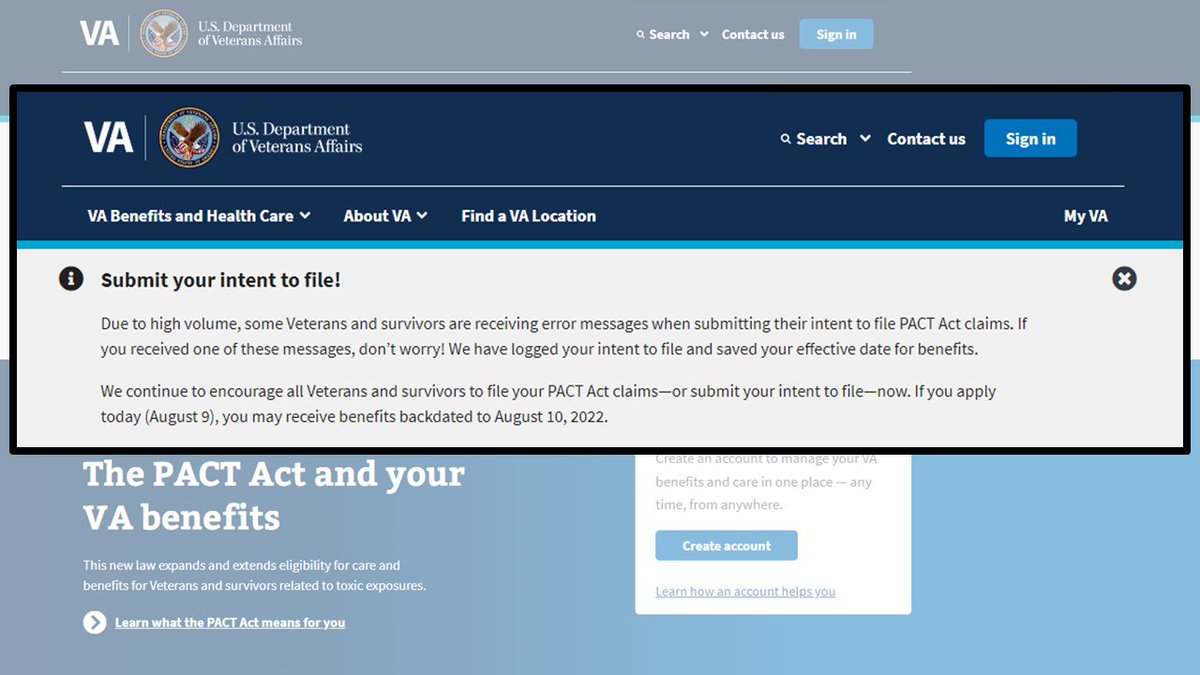Open Learn what the PACT Act means link

[230, 623]
